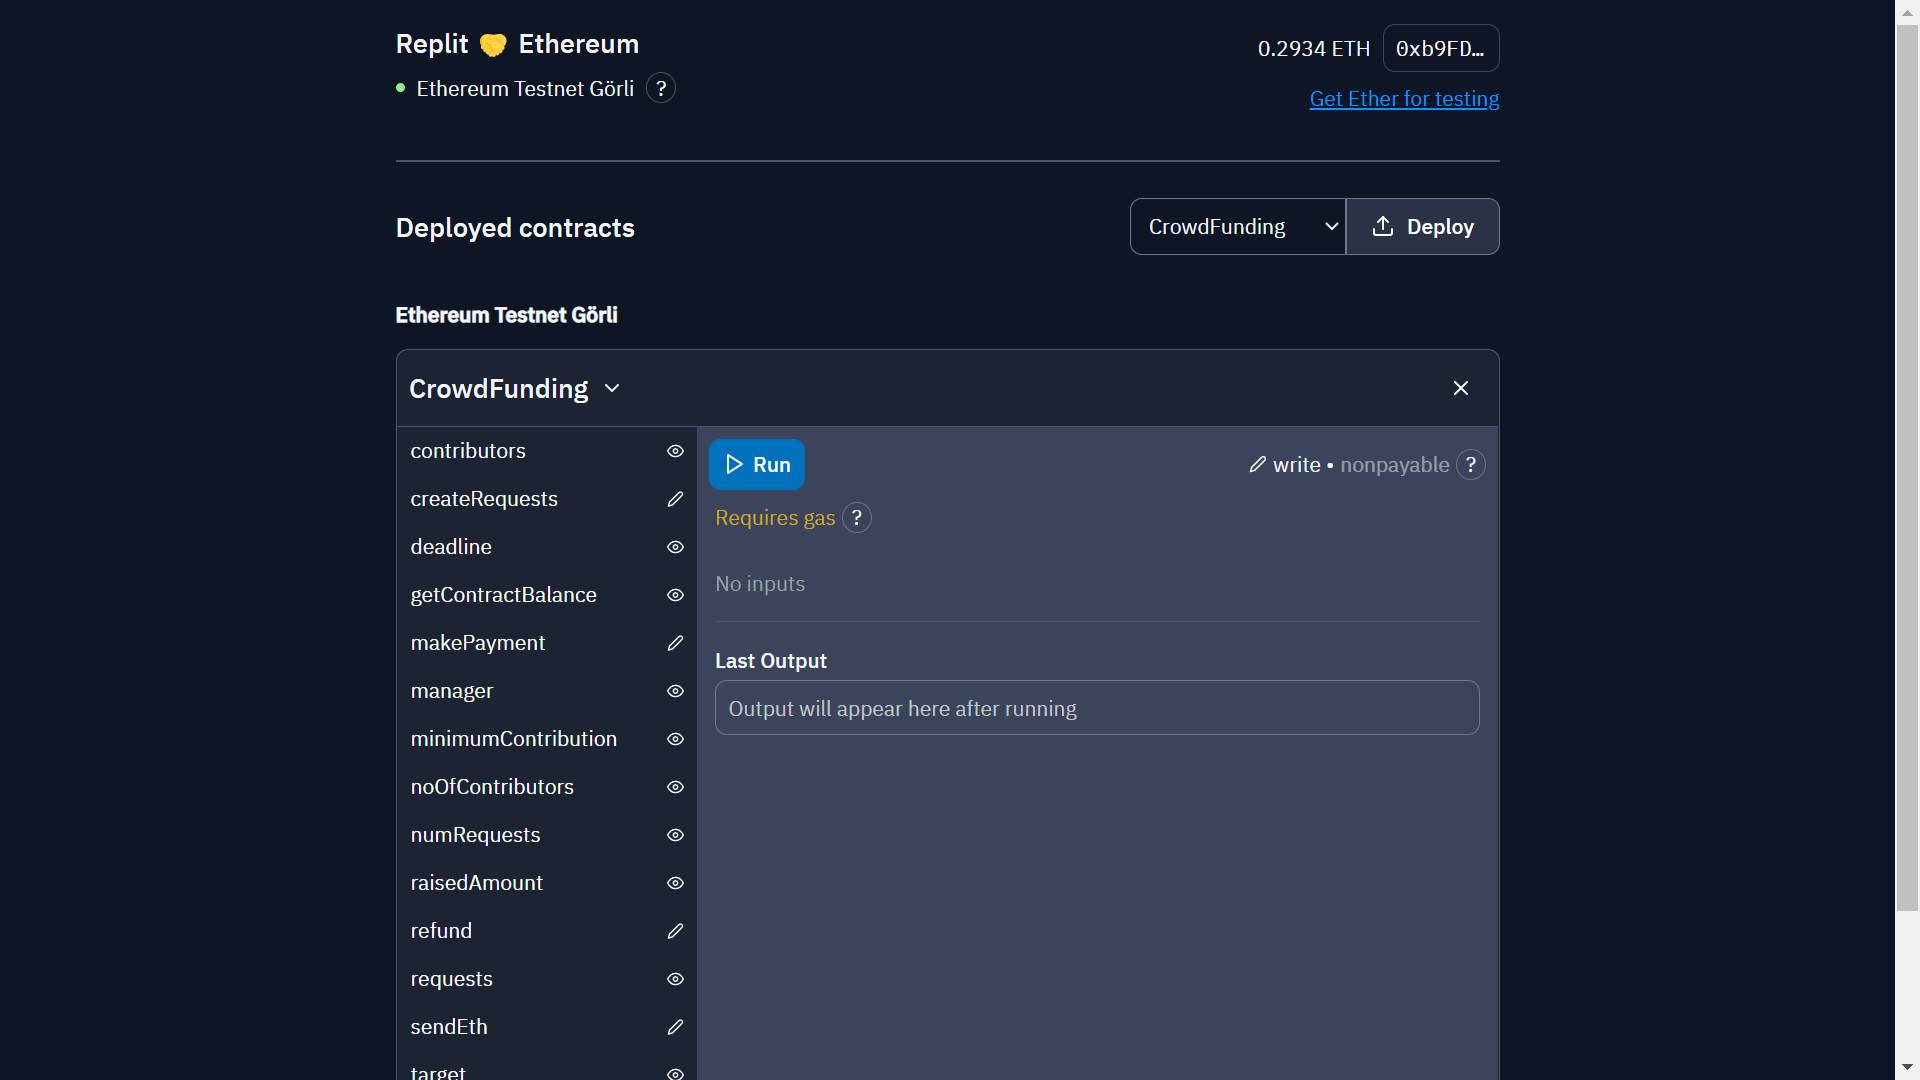Image resolution: width=1920 pixels, height=1080 pixels.
Task: Select the manager function in list
Action: tap(452, 691)
